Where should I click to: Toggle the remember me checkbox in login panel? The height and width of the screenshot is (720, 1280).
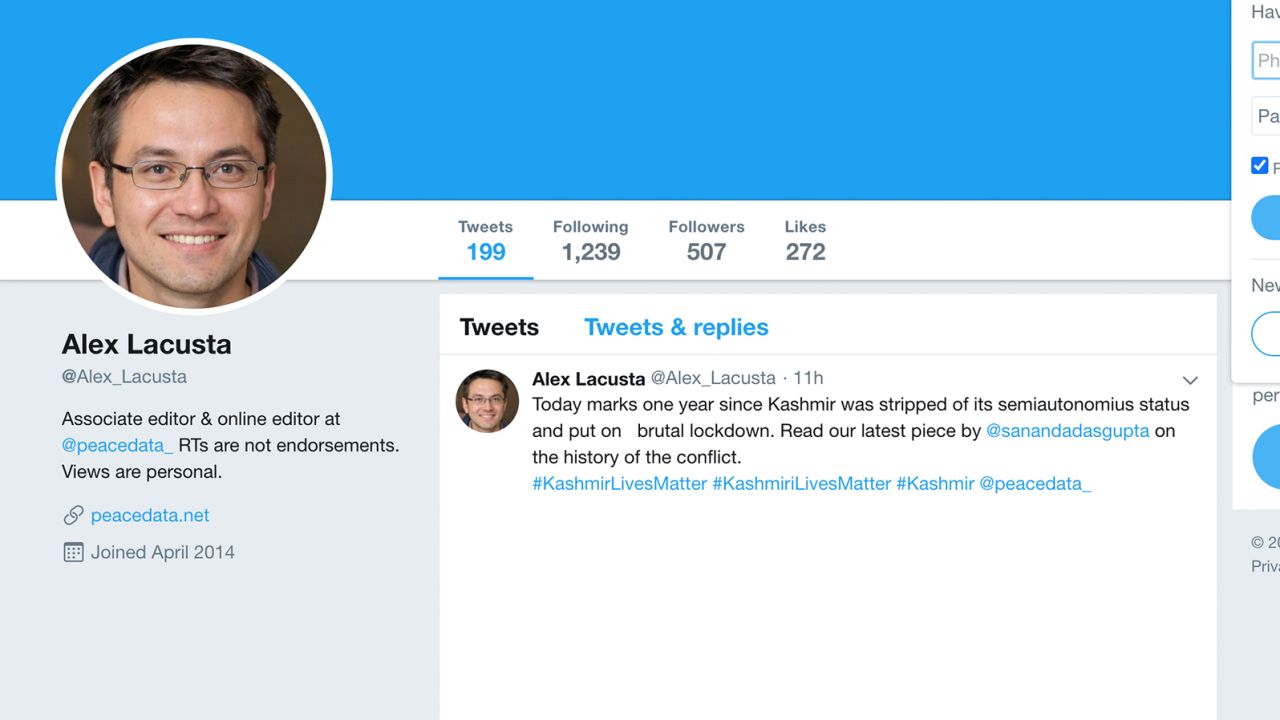1260,166
